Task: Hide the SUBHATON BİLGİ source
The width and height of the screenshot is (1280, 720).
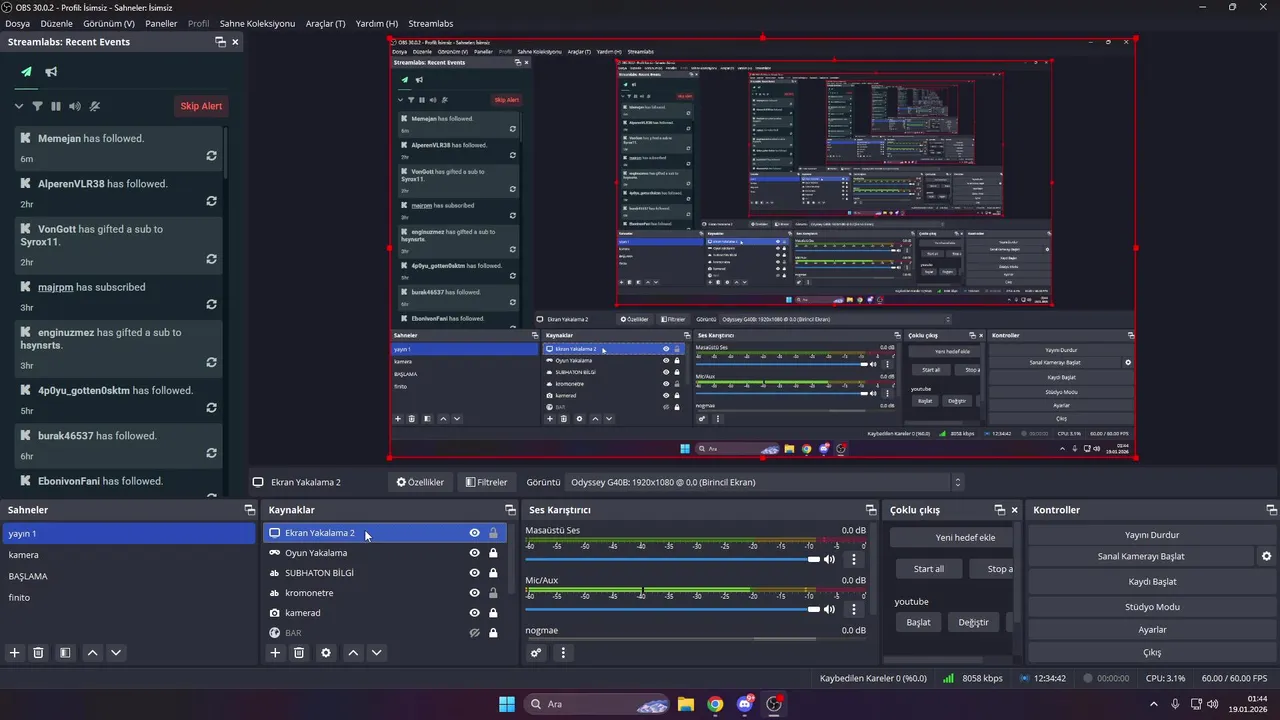Action: point(475,573)
